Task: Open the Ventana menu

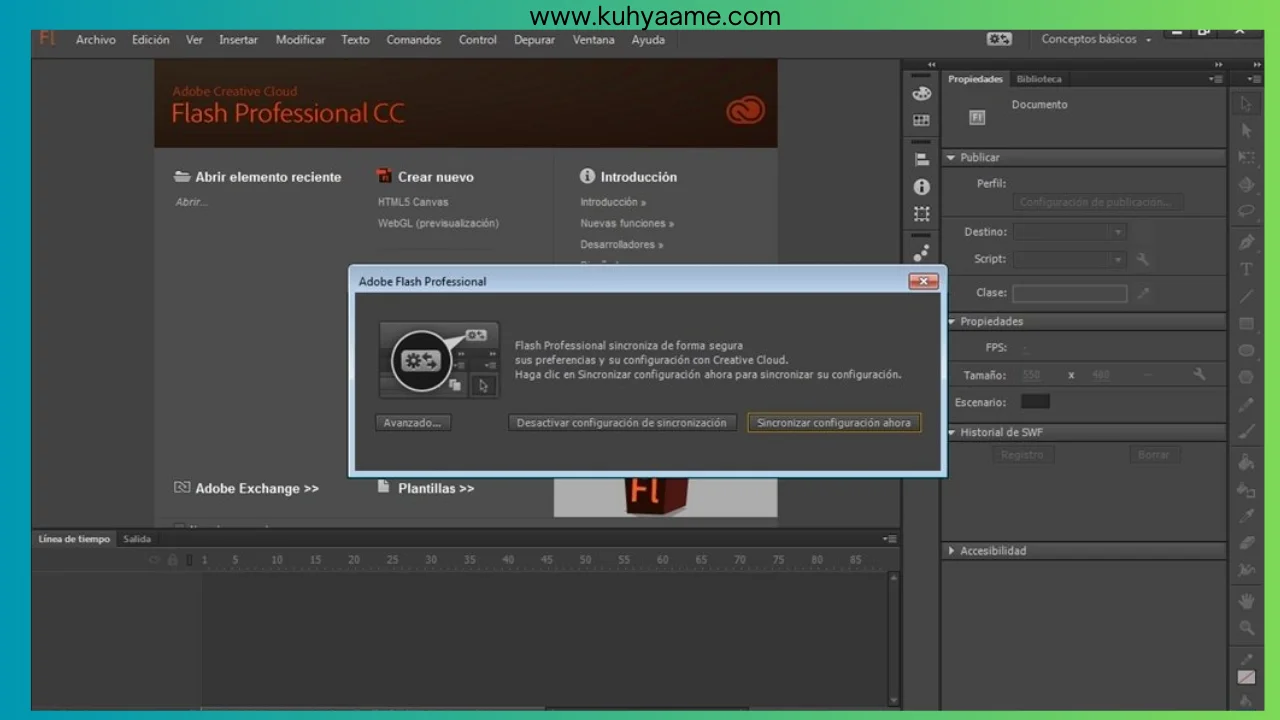Action: coord(594,40)
